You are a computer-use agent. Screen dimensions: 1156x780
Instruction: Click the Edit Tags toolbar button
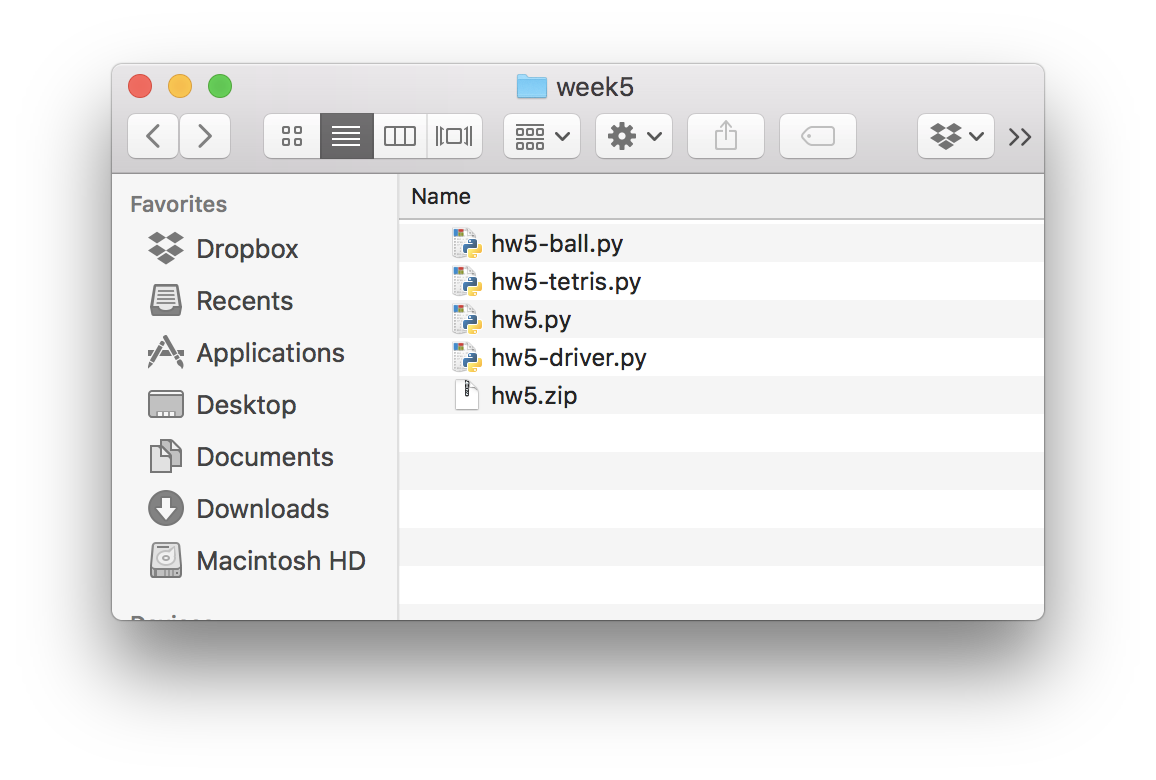tap(818, 136)
